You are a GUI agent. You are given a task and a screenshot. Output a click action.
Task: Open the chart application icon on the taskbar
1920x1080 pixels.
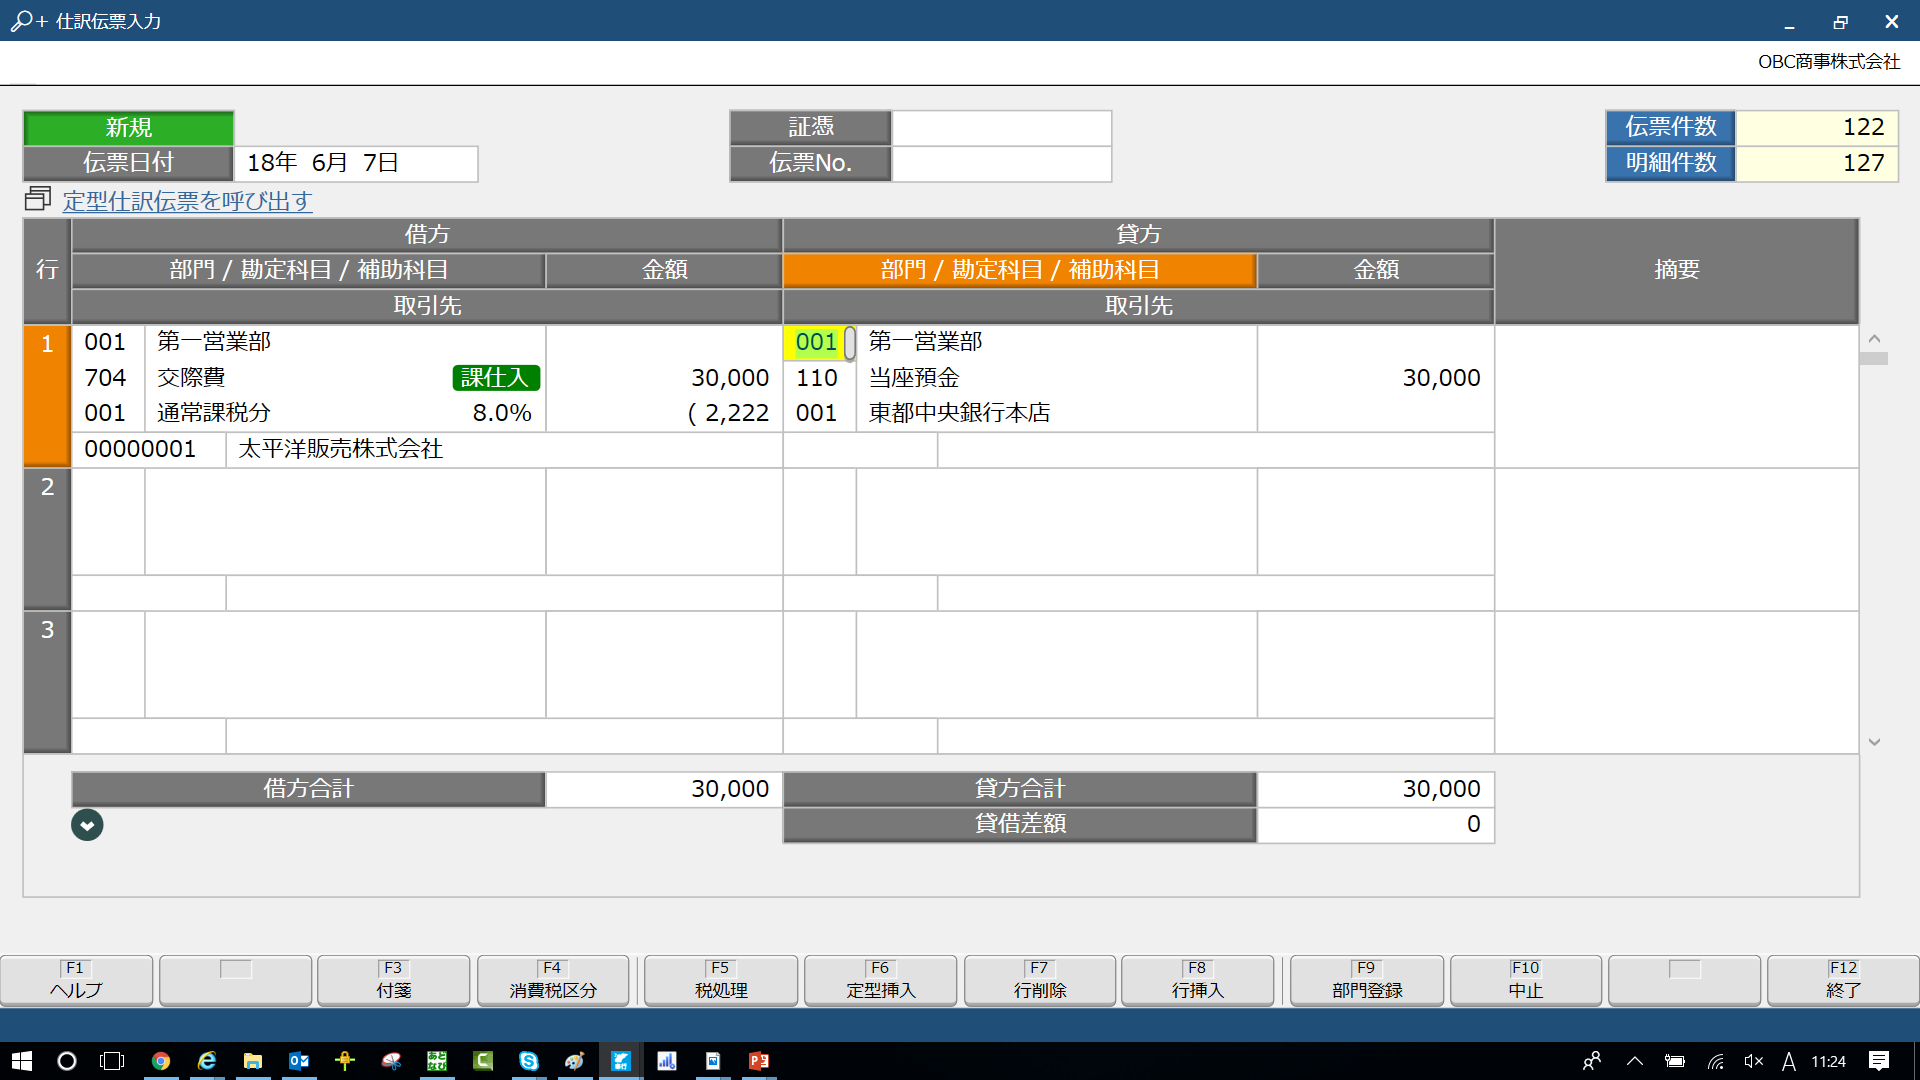667,1061
